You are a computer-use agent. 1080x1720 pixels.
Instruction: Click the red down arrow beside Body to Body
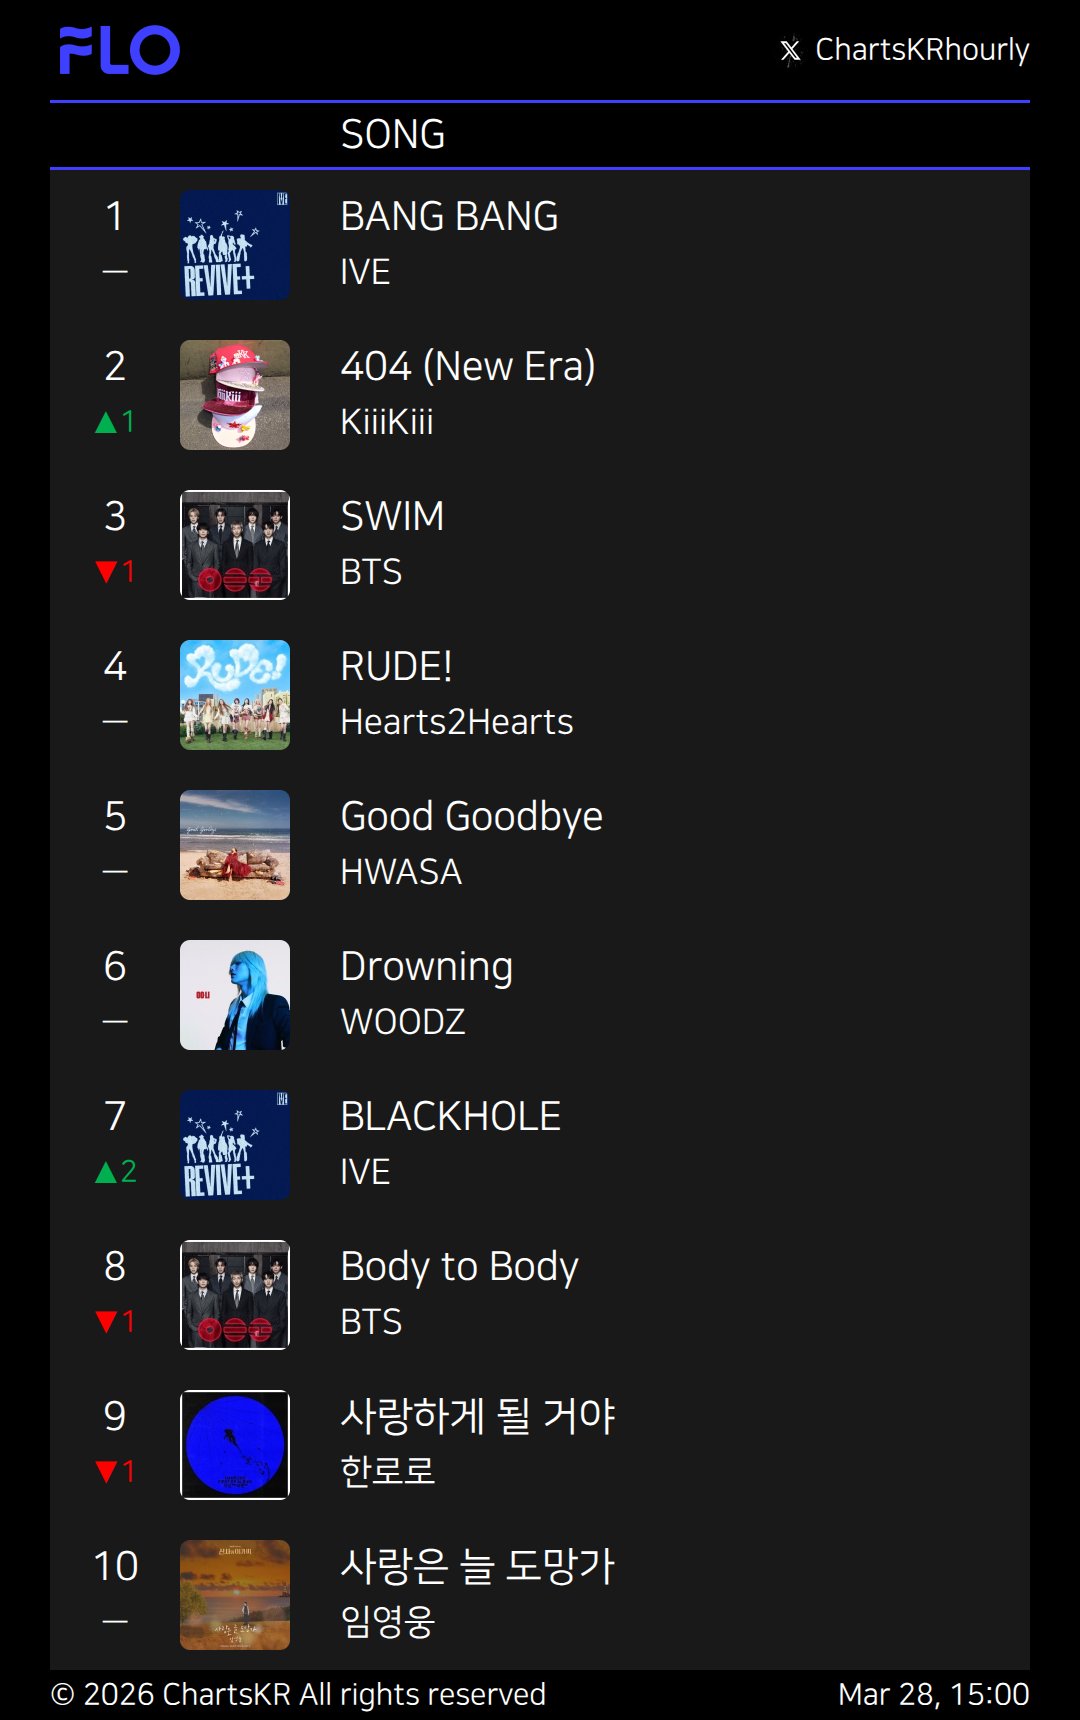(106, 1322)
